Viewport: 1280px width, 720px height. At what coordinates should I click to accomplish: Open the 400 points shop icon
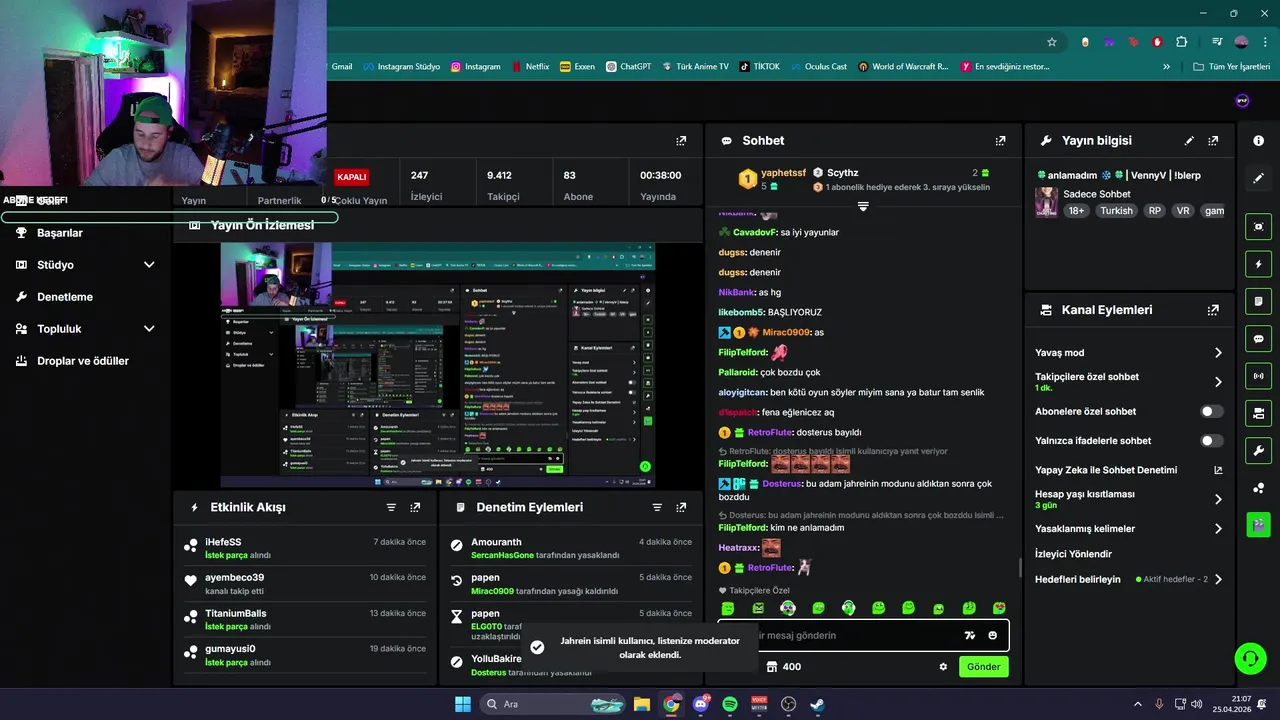coord(772,667)
